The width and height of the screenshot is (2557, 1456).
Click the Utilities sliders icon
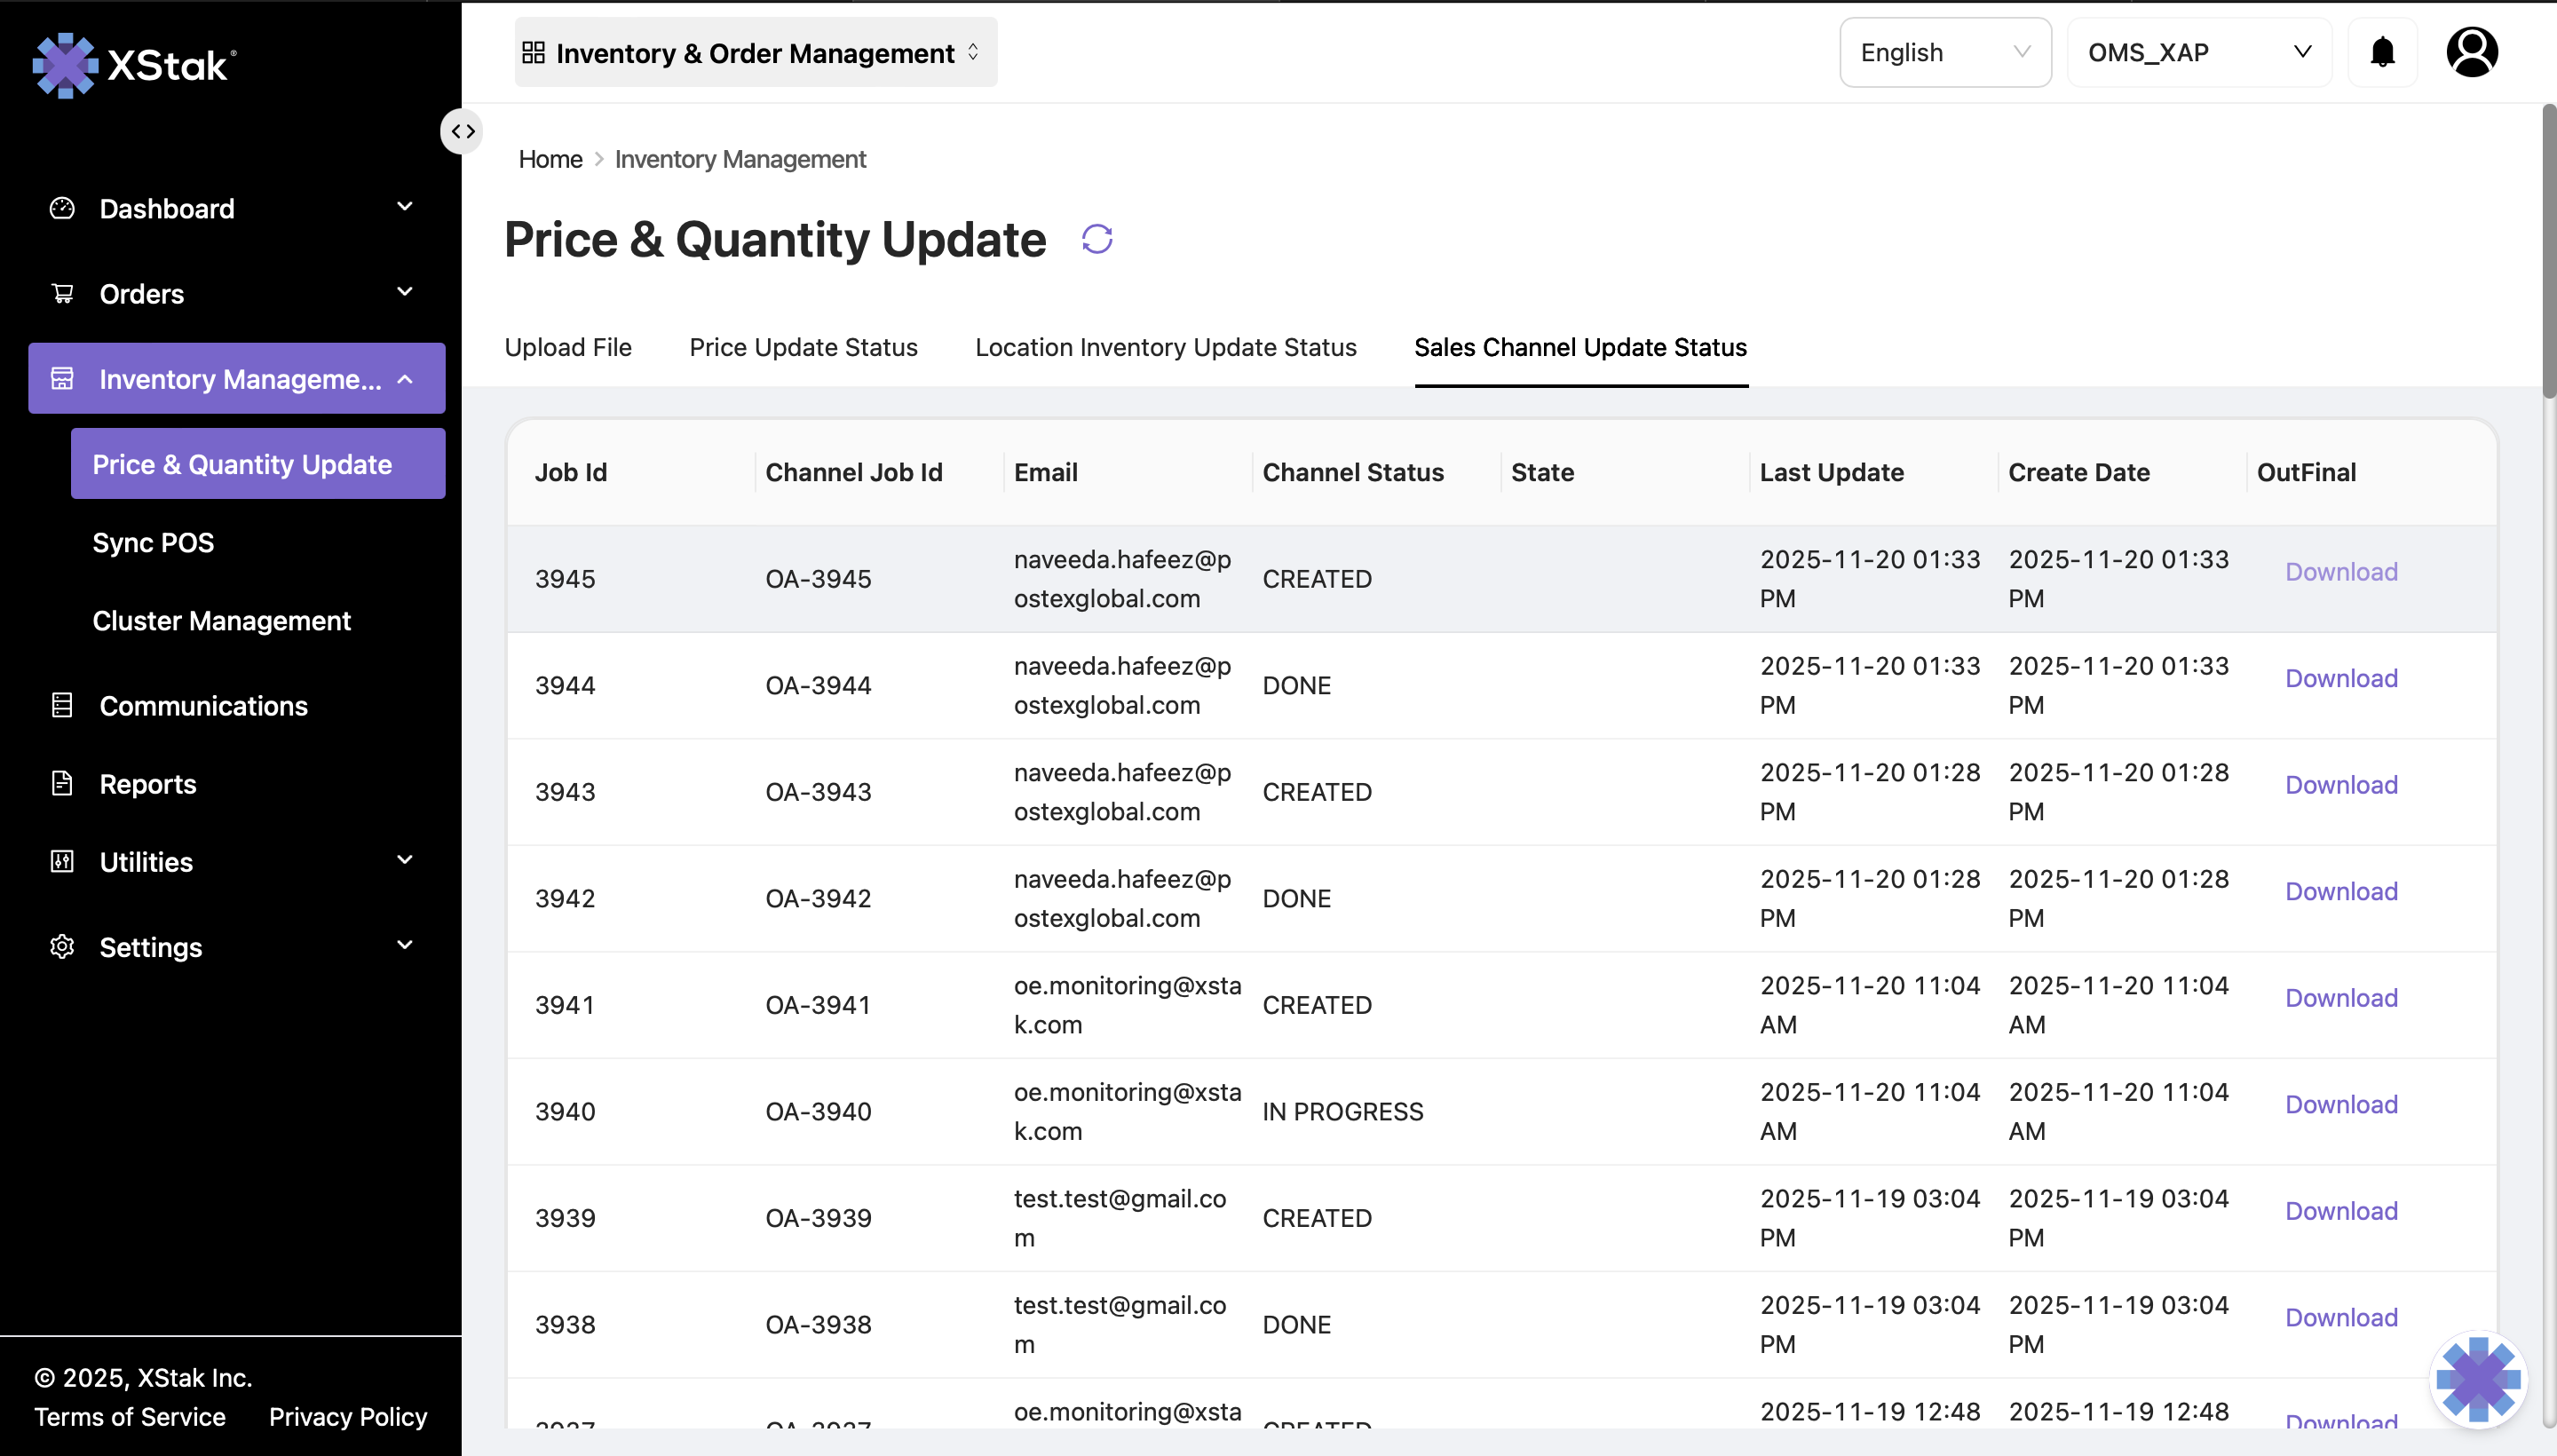[61, 861]
